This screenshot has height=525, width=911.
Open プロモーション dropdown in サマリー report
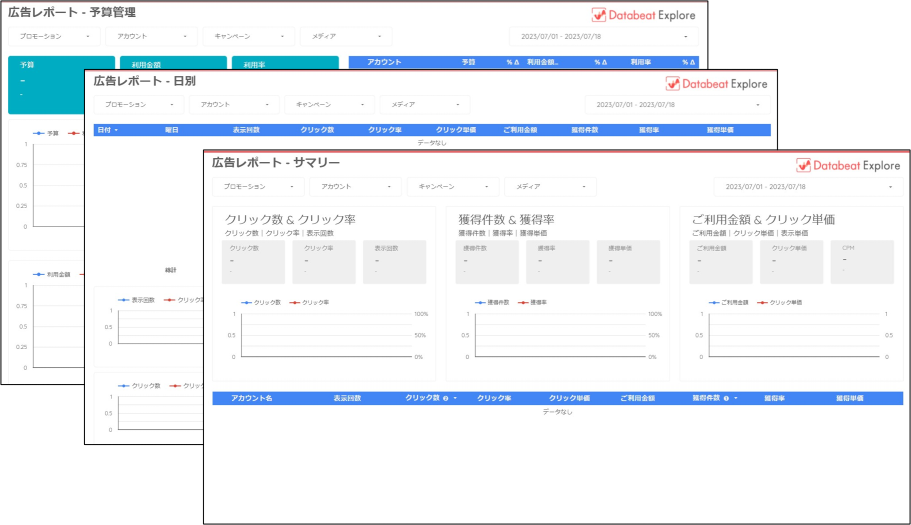tap(257, 187)
